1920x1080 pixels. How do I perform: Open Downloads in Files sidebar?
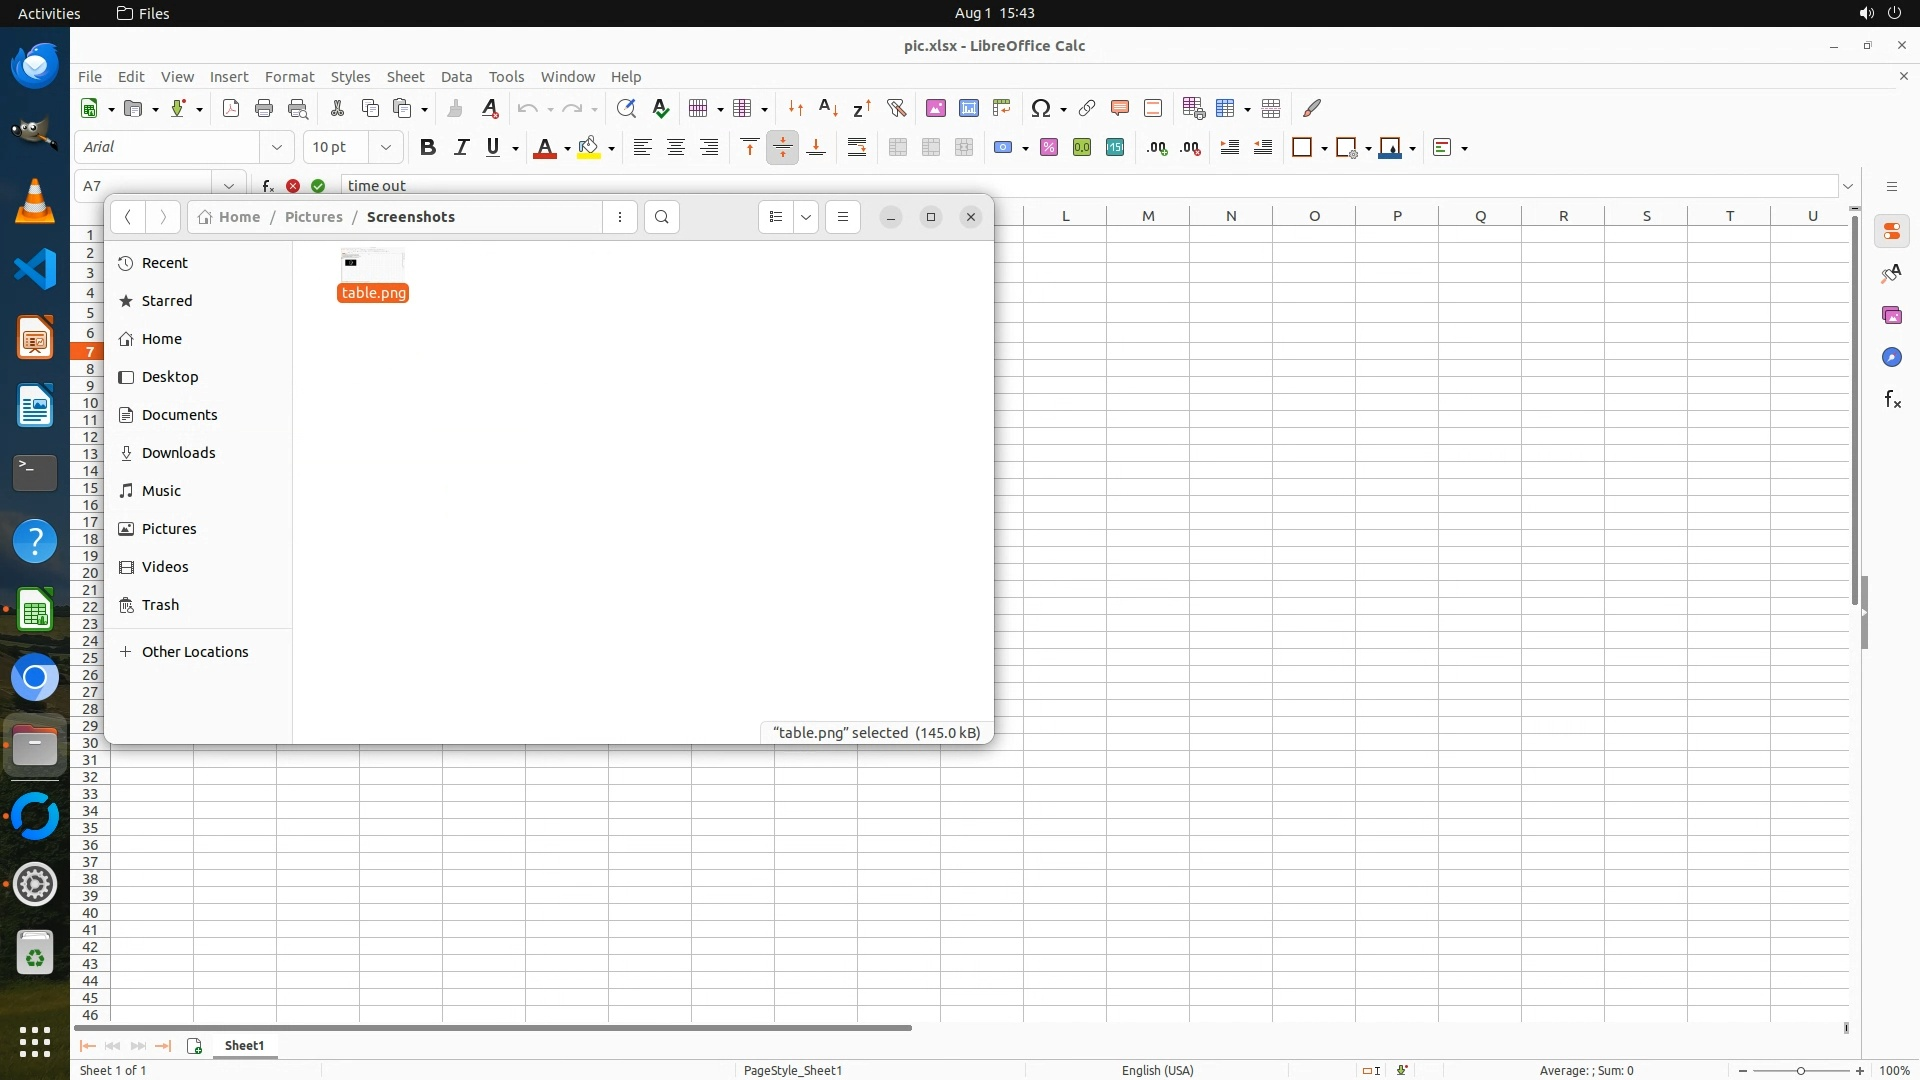178,453
